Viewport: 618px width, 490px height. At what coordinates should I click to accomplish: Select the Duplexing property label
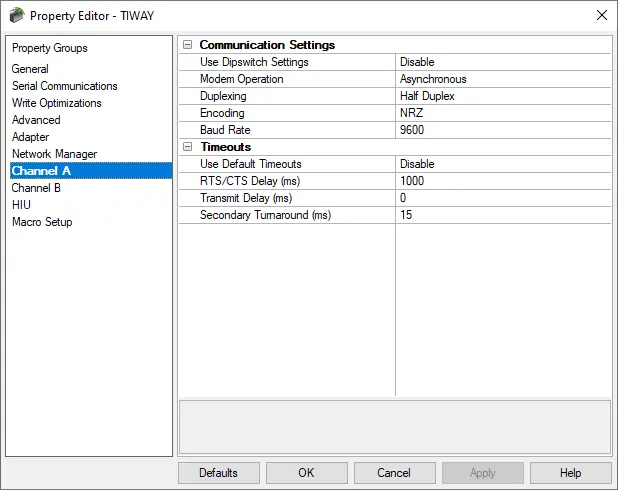point(223,96)
